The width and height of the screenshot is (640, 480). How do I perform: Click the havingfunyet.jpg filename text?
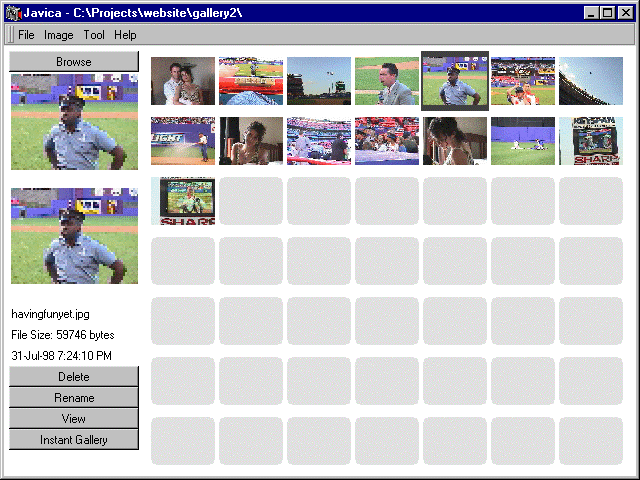point(50,314)
